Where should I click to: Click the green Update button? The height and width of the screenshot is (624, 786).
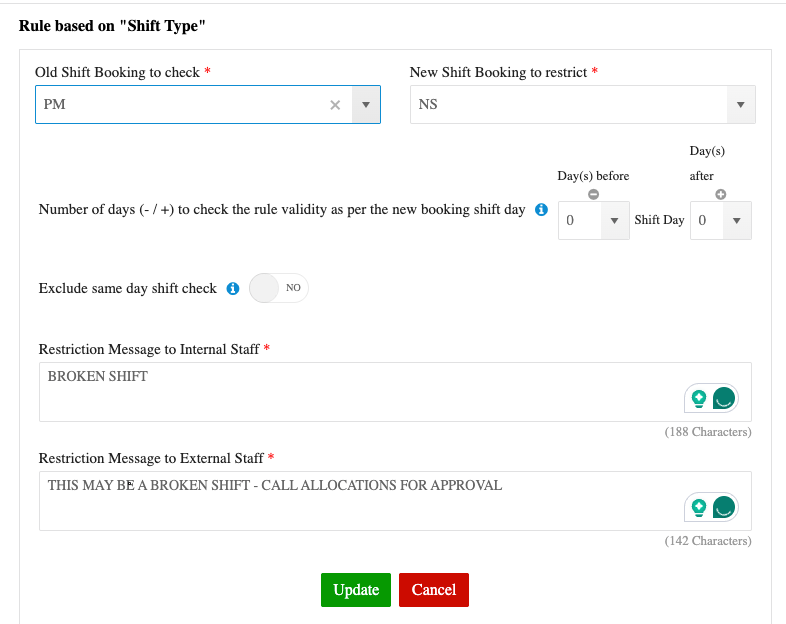point(356,590)
